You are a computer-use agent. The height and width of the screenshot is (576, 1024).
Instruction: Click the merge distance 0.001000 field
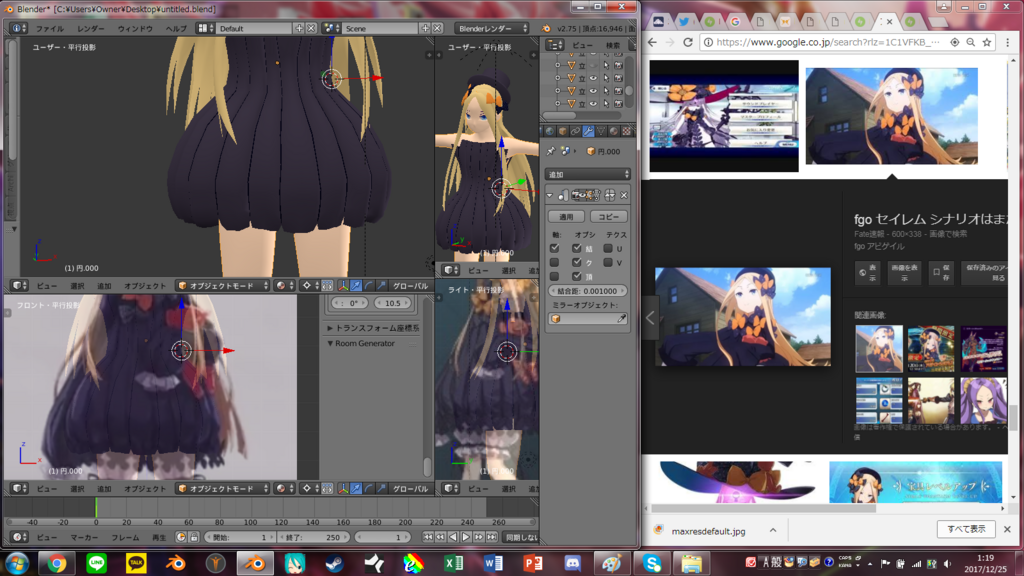pos(587,291)
